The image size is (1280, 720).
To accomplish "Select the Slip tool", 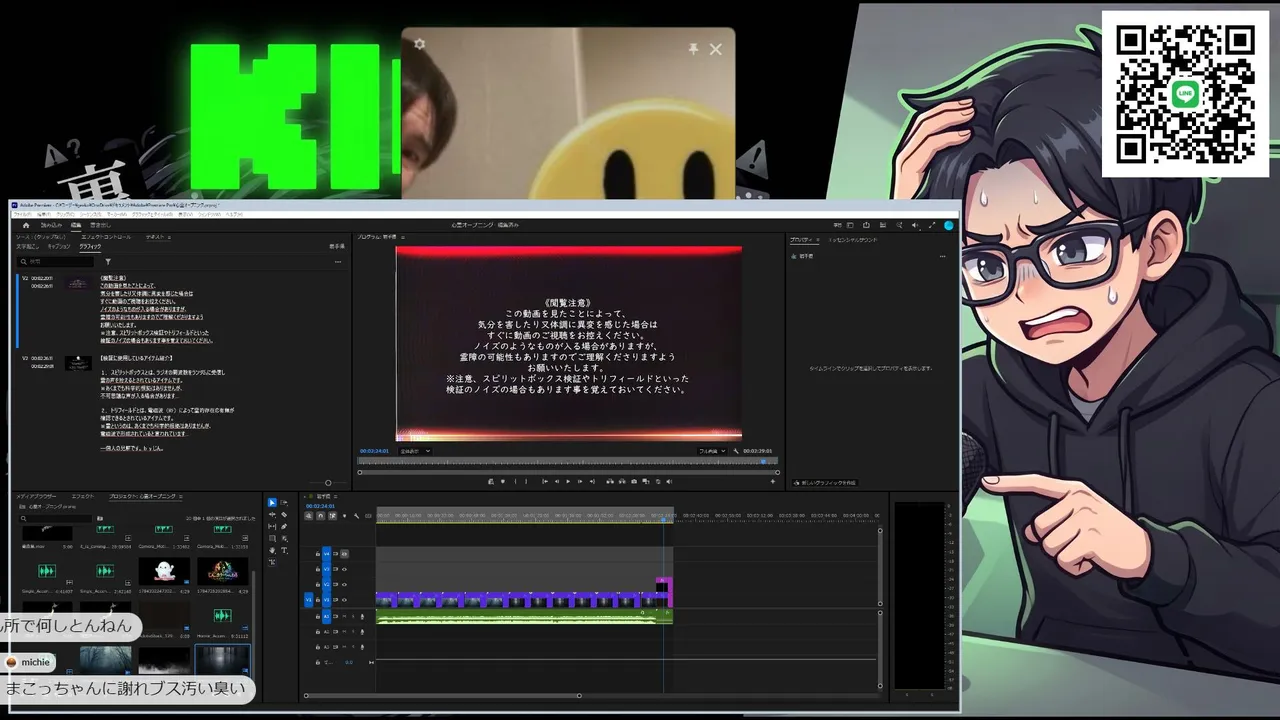I will pyautogui.click(x=272, y=527).
